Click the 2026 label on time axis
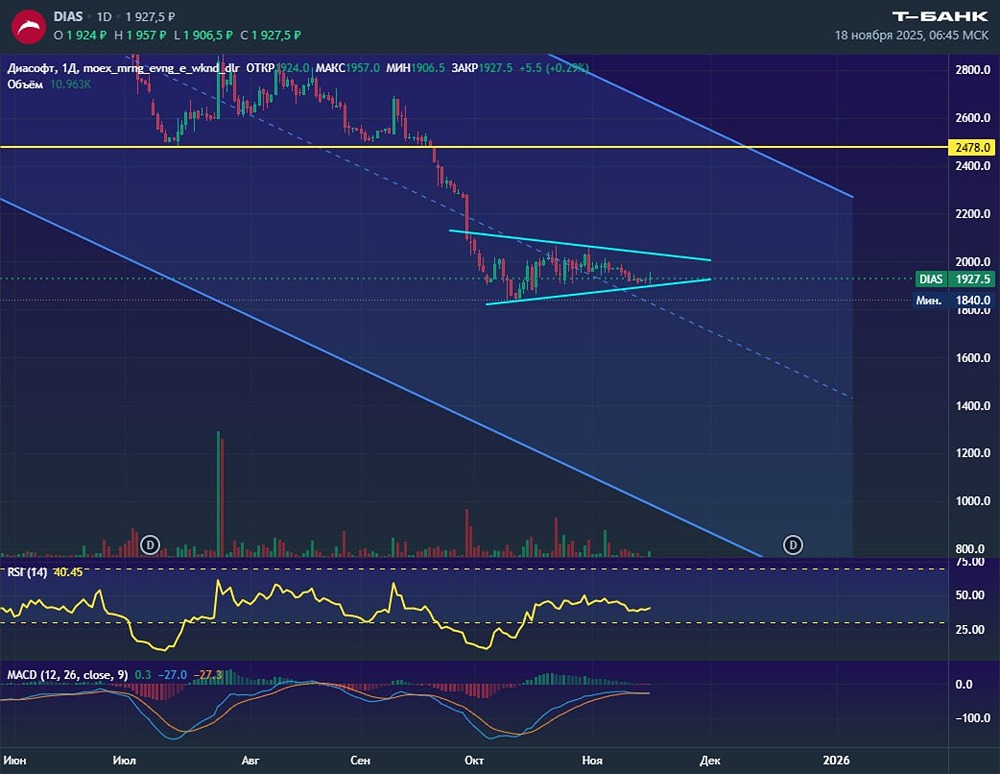This screenshot has width=1000, height=774. point(836,760)
